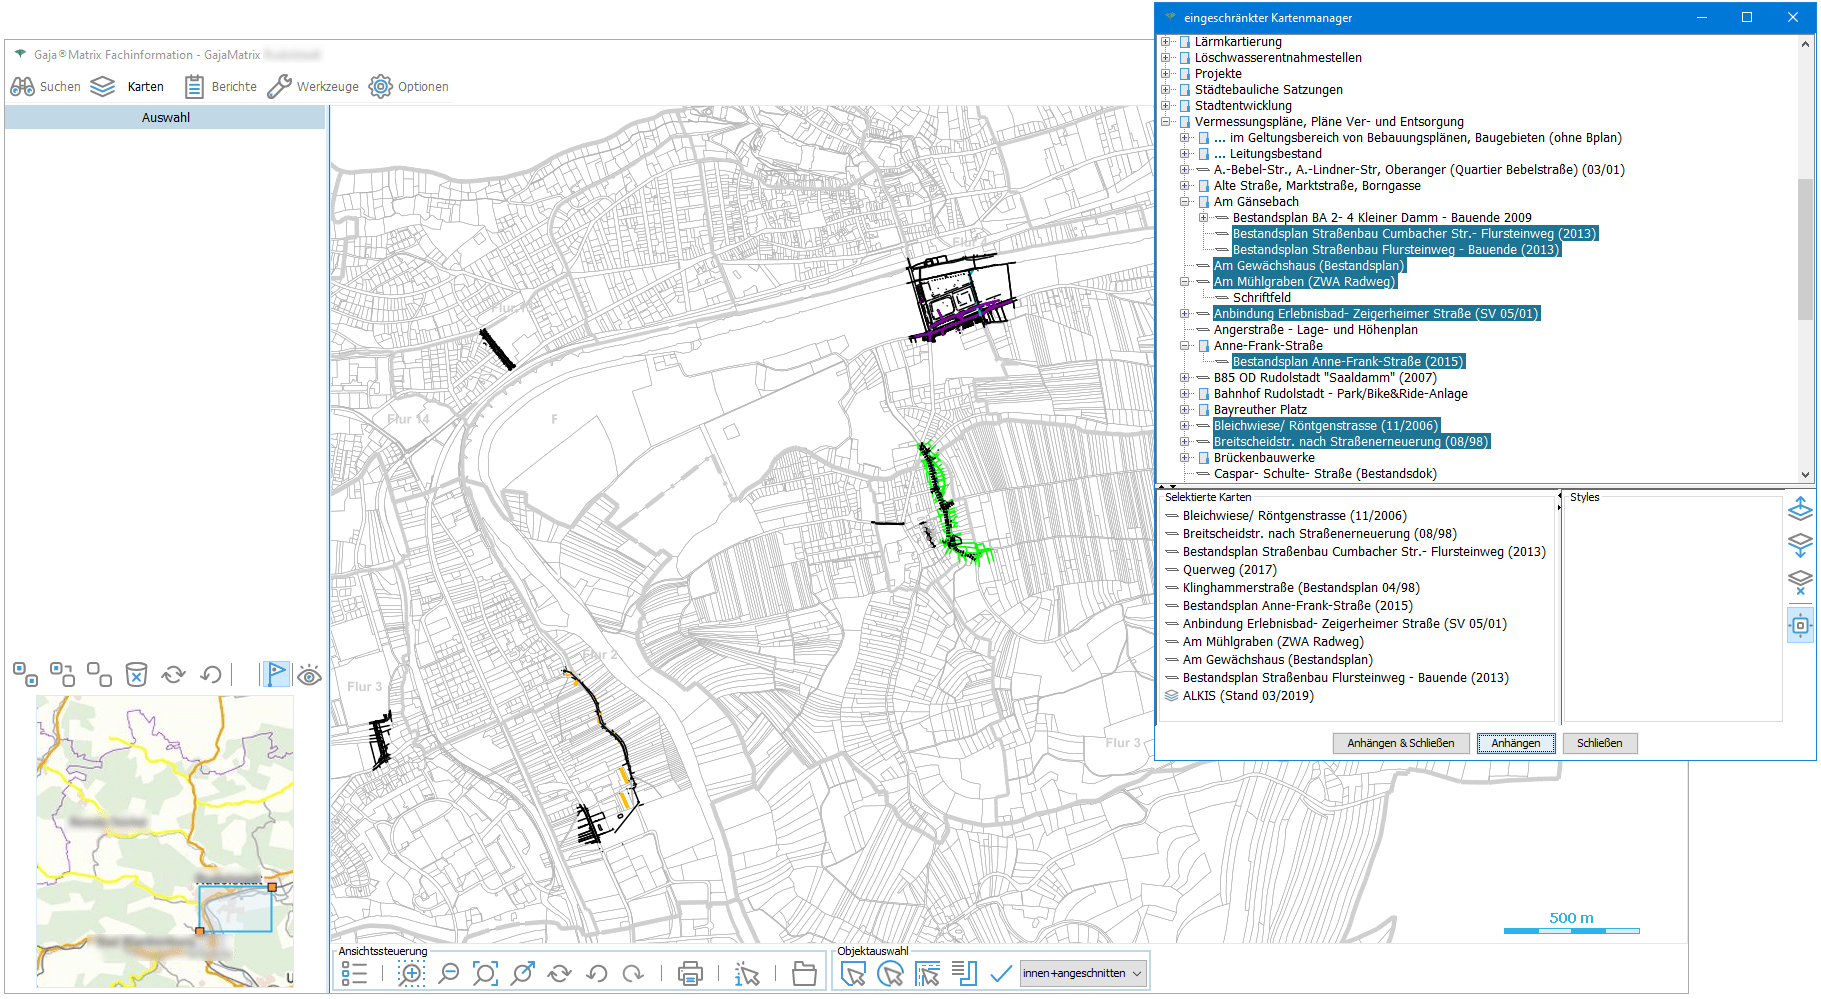Viewport: 1821px width, 999px height.
Task: Toggle the flag marker button
Action: [276, 675]
